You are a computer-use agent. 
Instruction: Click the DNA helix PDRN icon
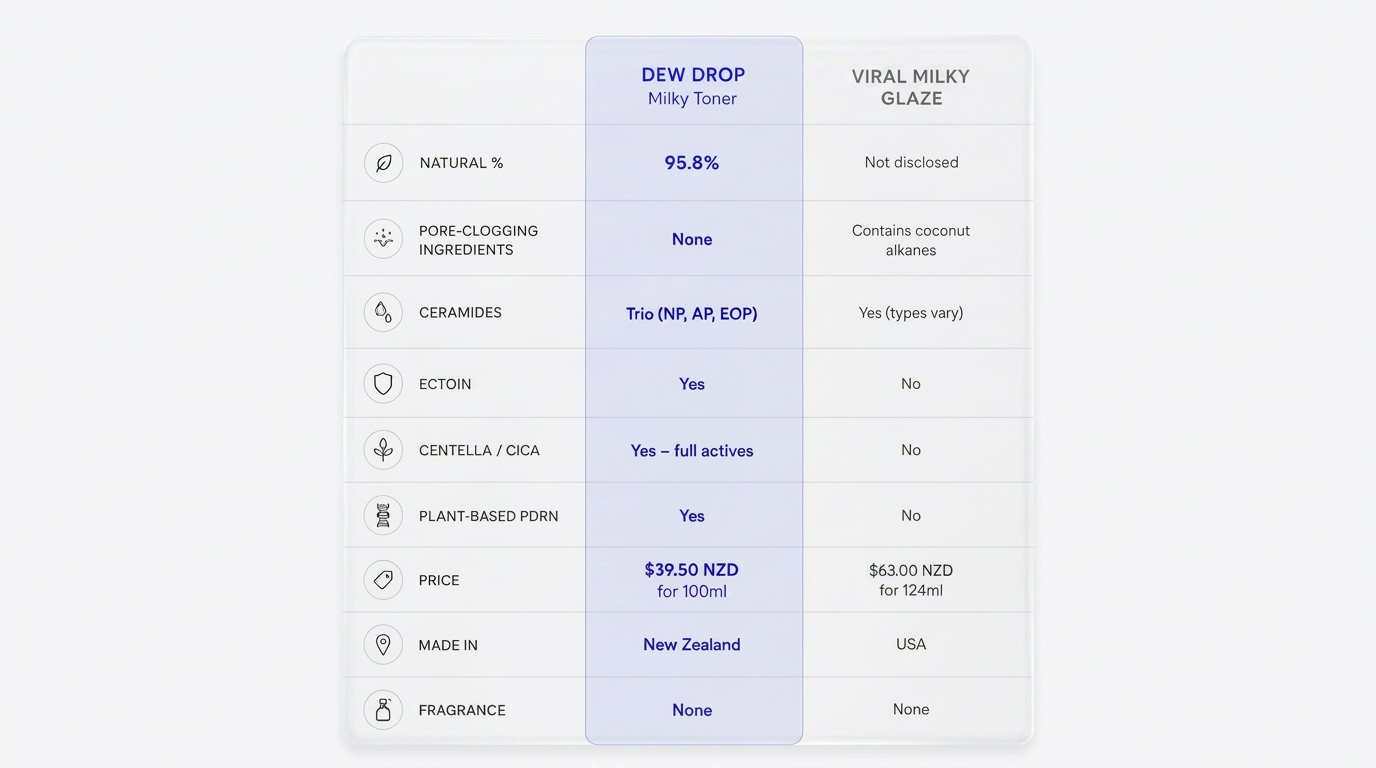(383, 516)
